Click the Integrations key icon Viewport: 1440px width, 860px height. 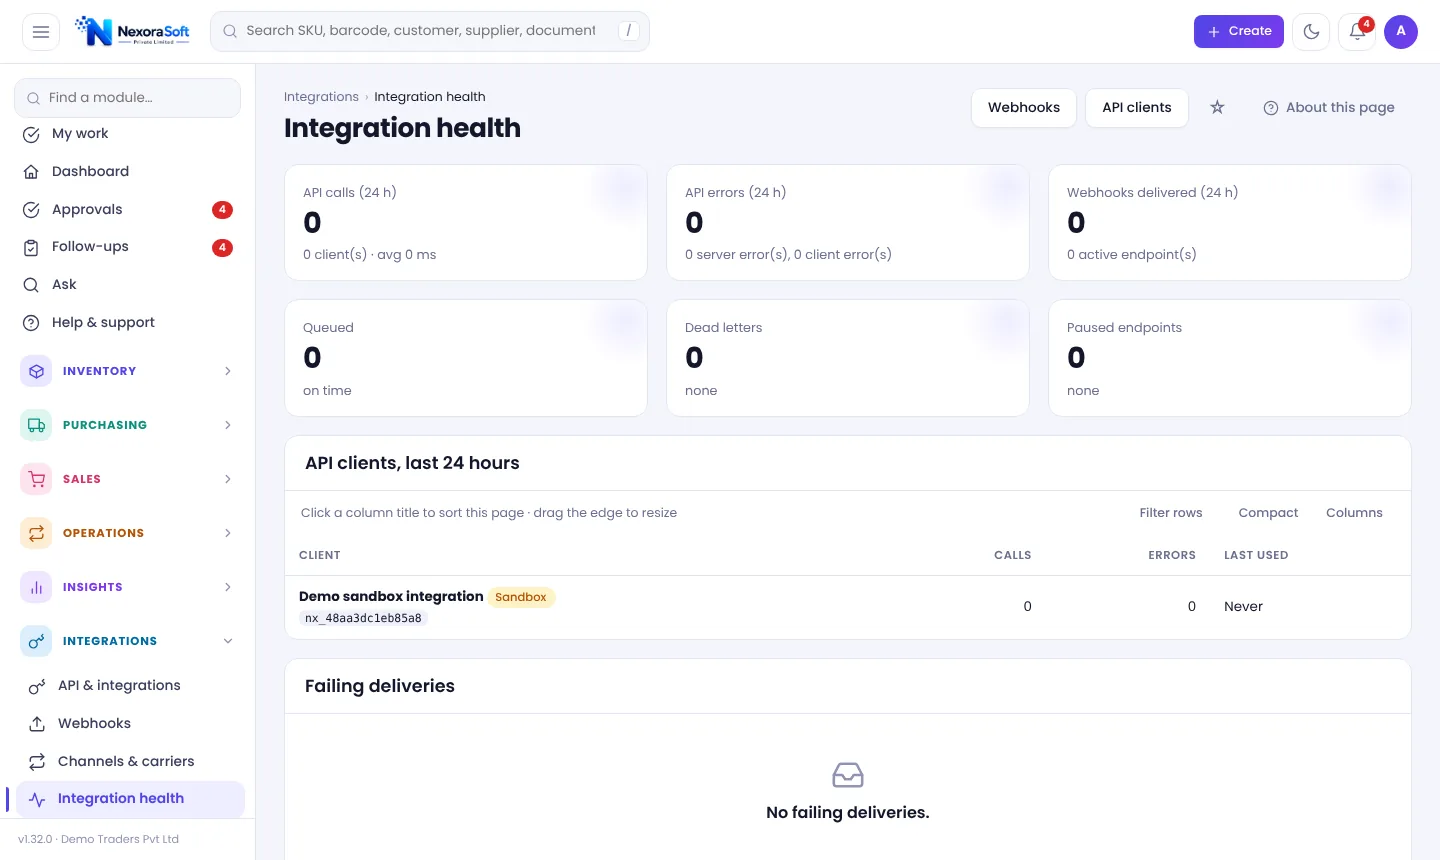[x=36, y=641]
